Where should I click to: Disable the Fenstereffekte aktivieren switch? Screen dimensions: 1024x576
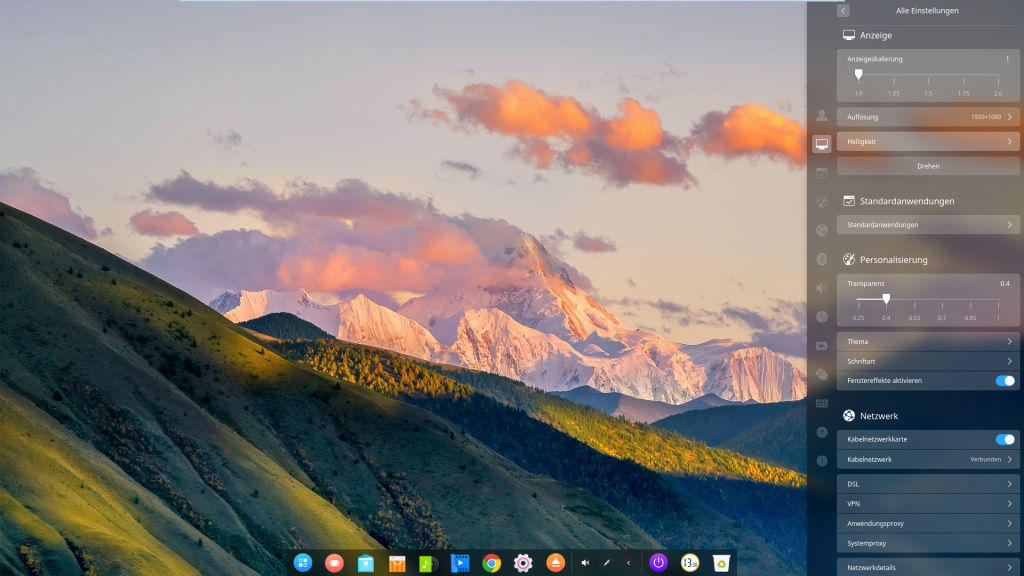[x=1004, y=381]
